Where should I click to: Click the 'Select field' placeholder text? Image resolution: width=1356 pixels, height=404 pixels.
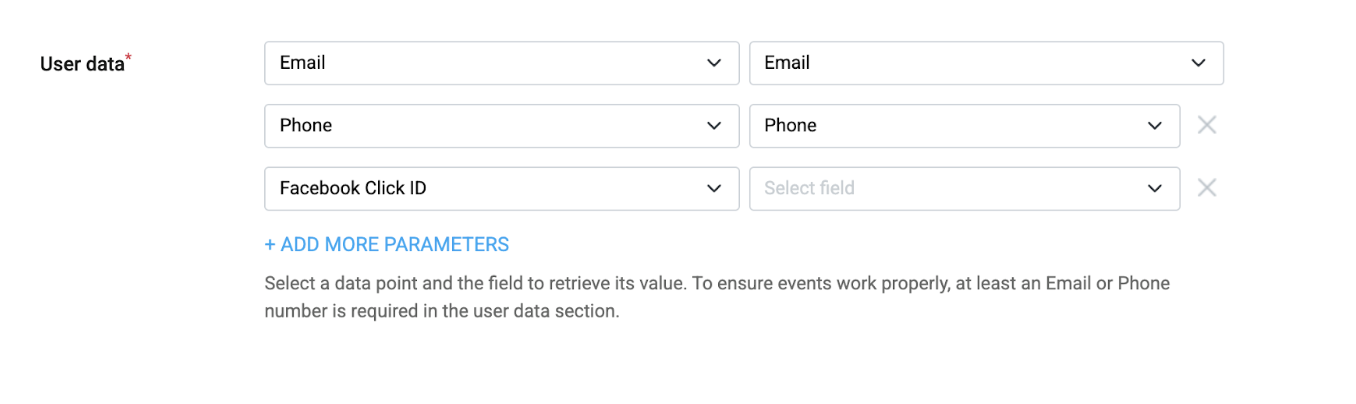[809, 188]
